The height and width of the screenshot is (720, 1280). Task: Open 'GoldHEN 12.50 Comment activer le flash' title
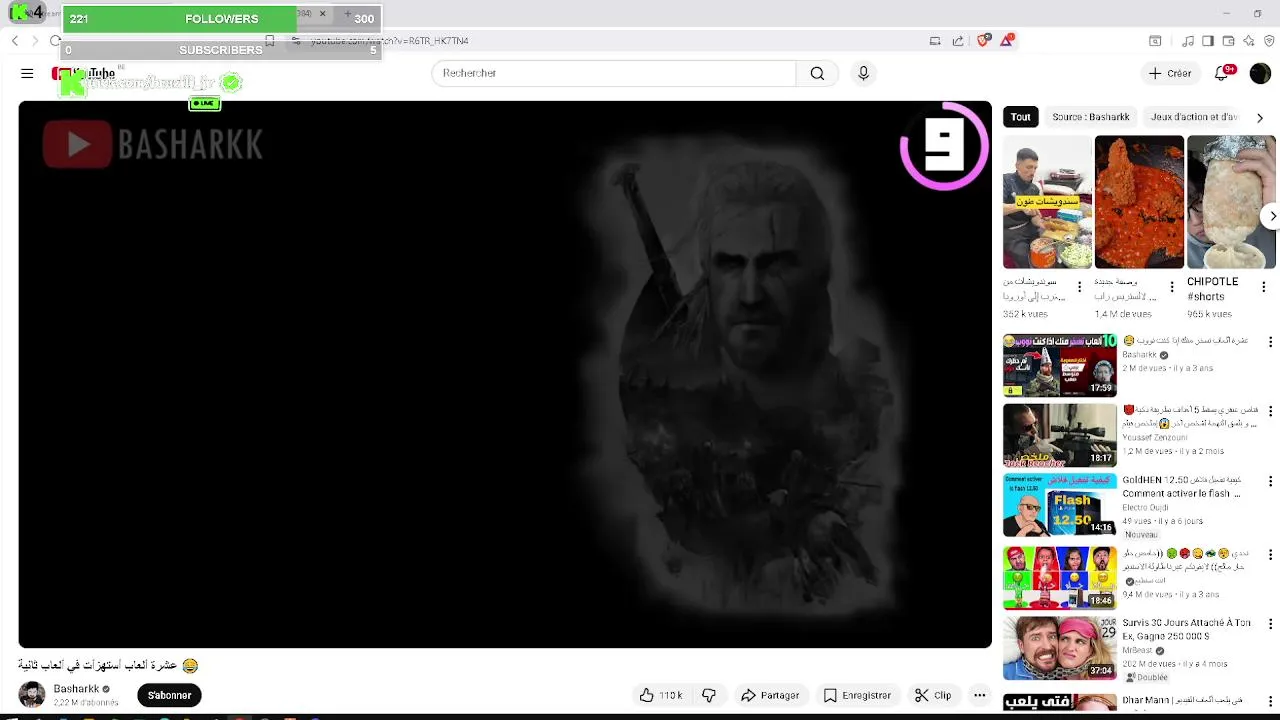pyautogui.click(x=1183, y=486)
